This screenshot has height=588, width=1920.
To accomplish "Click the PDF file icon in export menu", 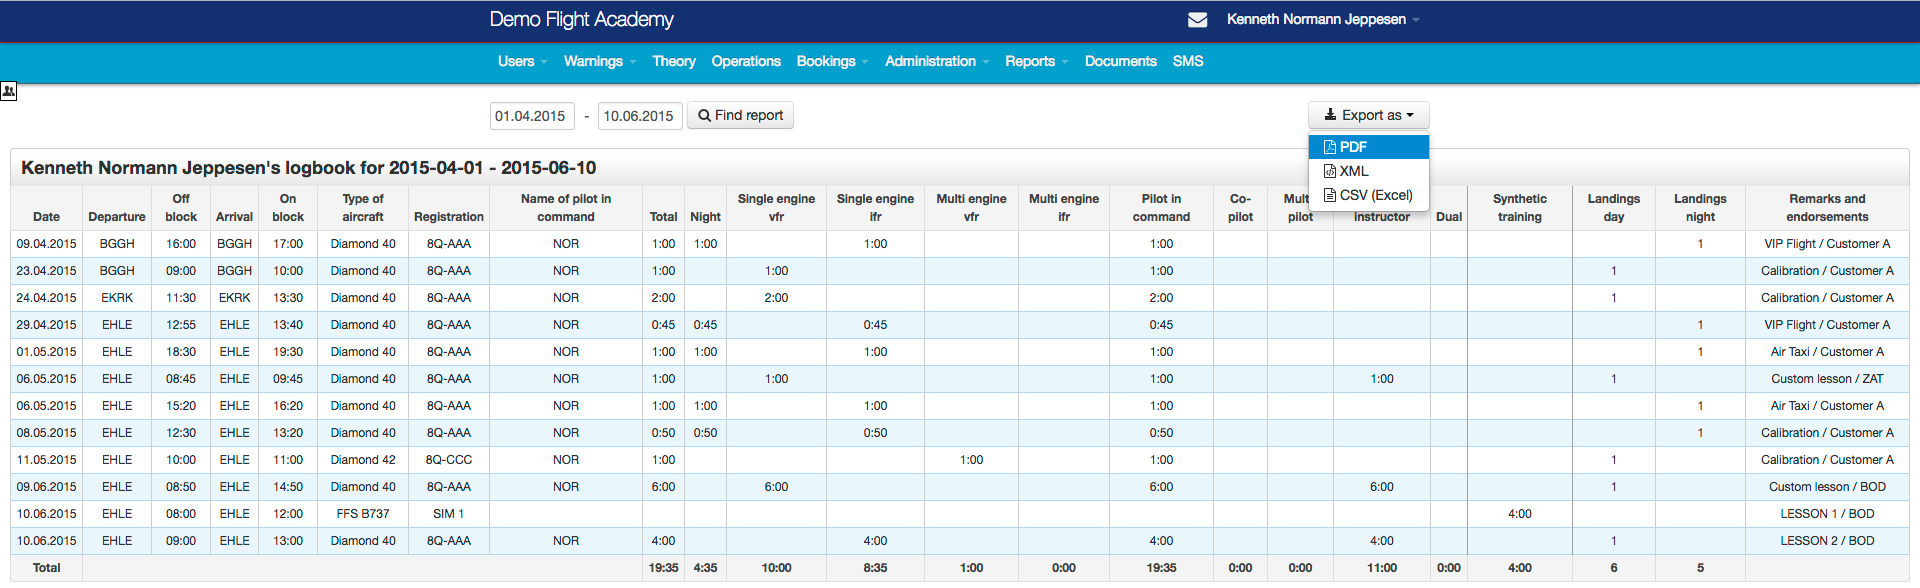I will [x=1330, y=147].
